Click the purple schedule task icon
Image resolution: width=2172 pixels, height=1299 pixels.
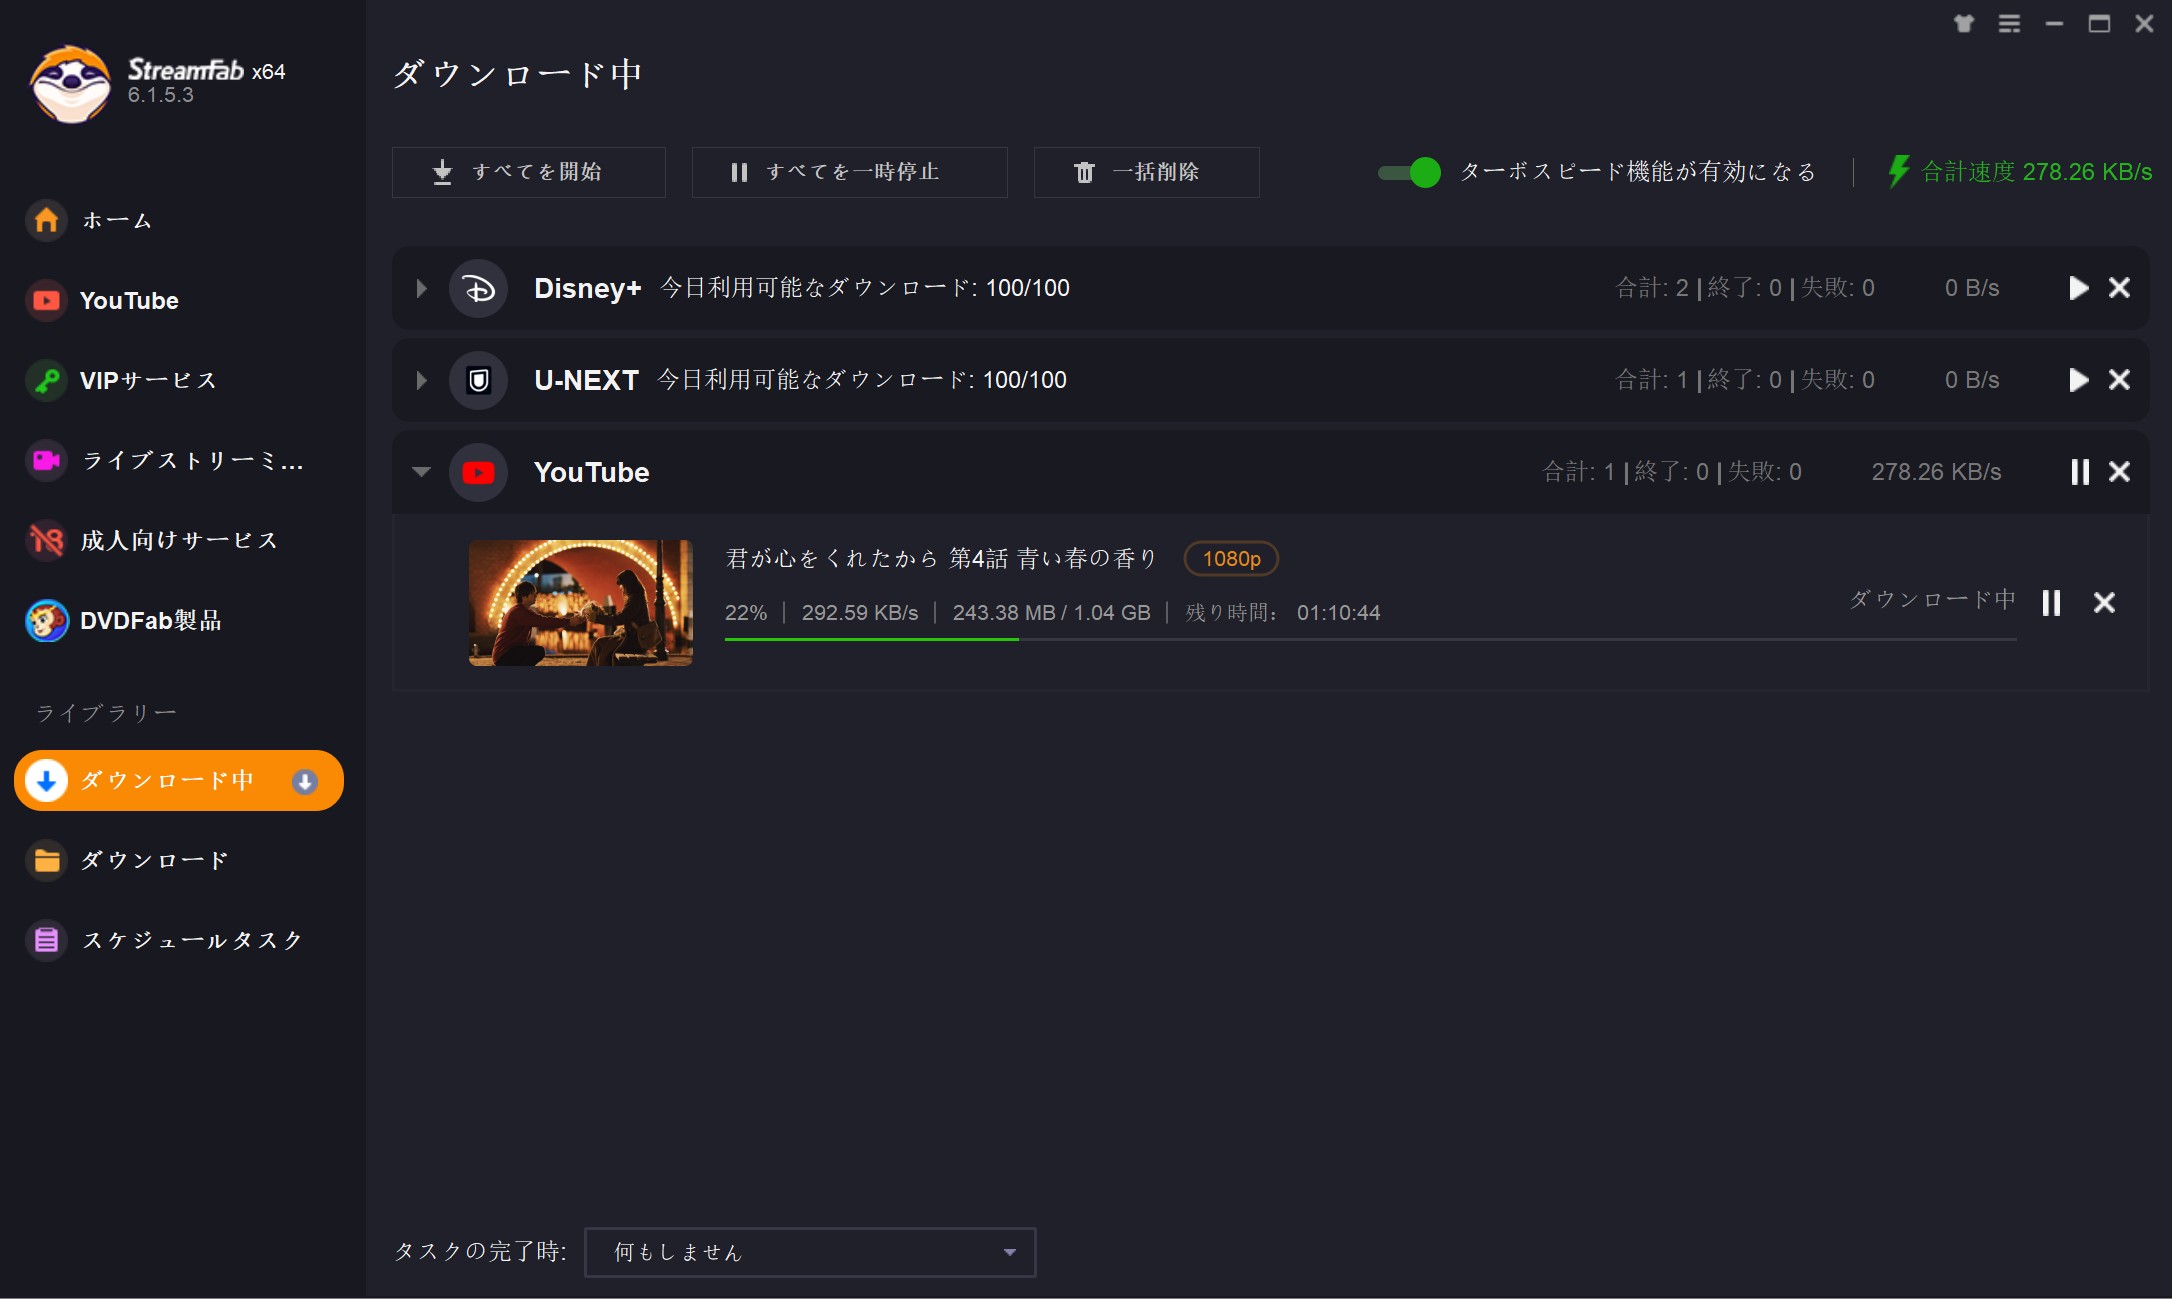coord(46,940)
